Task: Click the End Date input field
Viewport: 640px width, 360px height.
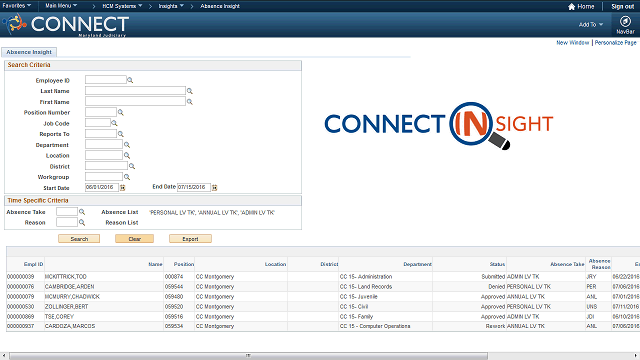Action: coord(194,187)
